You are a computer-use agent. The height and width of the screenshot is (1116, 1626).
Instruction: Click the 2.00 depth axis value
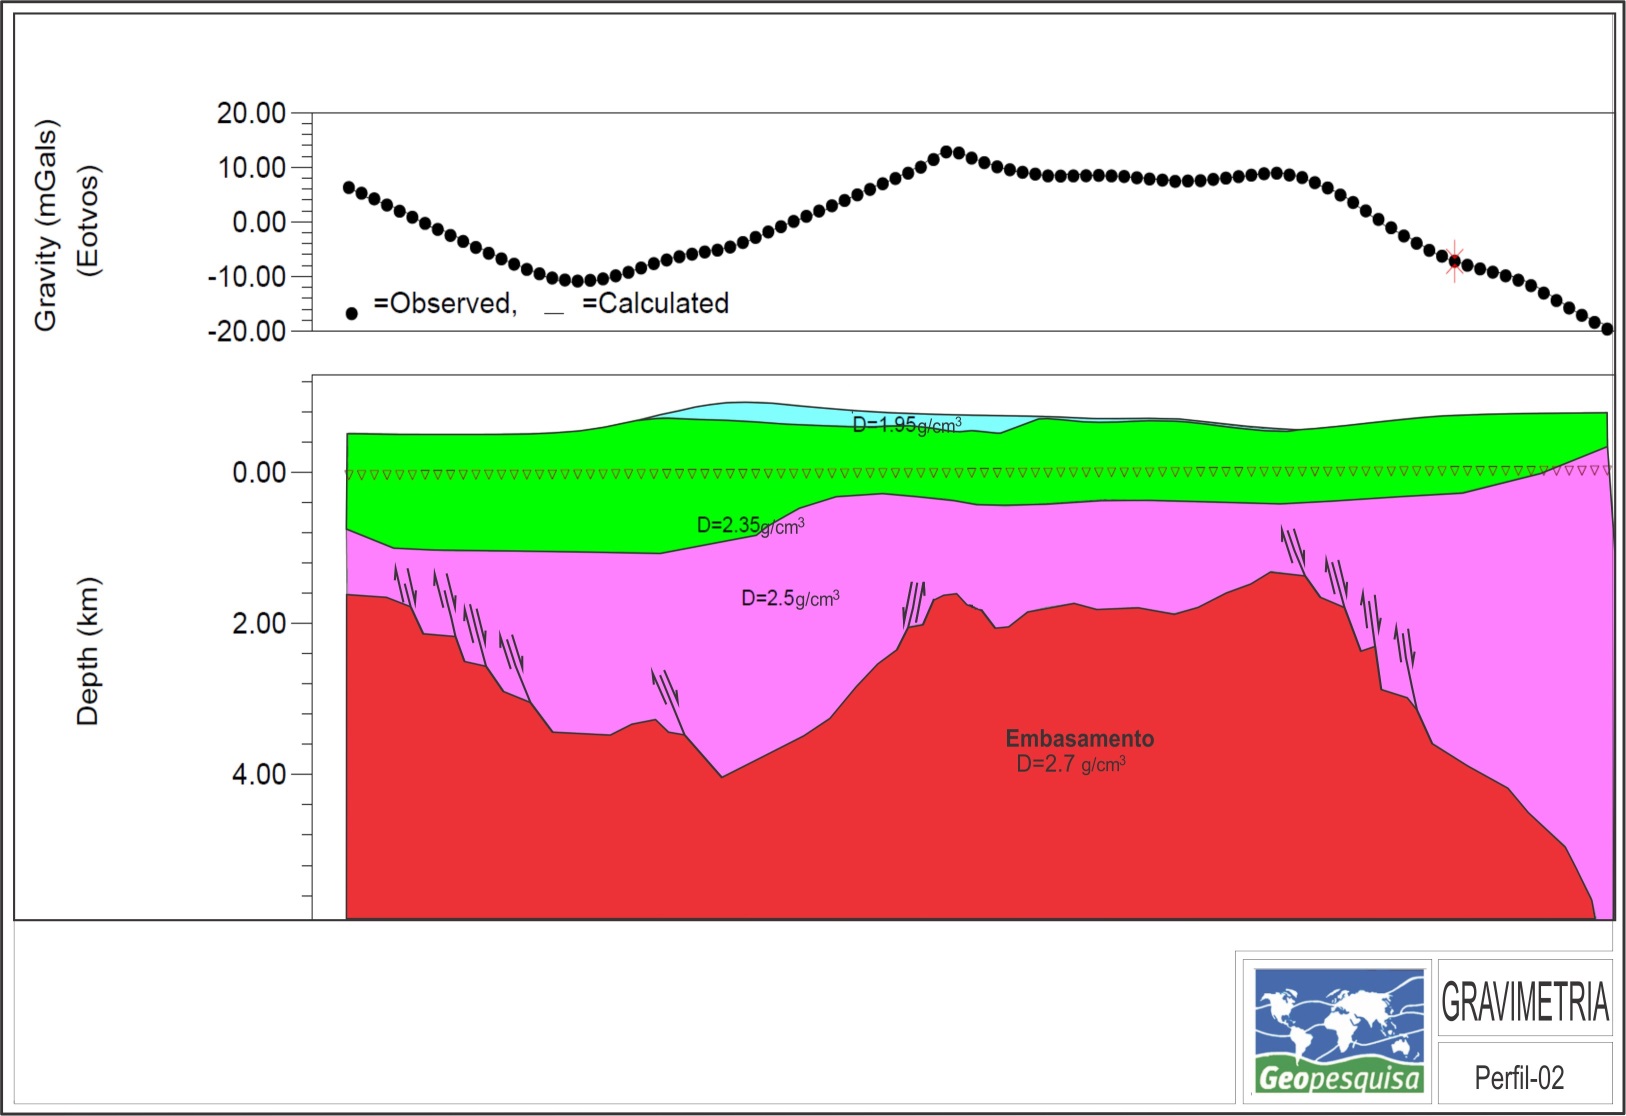pyautogui.click(x=259, y=623)
